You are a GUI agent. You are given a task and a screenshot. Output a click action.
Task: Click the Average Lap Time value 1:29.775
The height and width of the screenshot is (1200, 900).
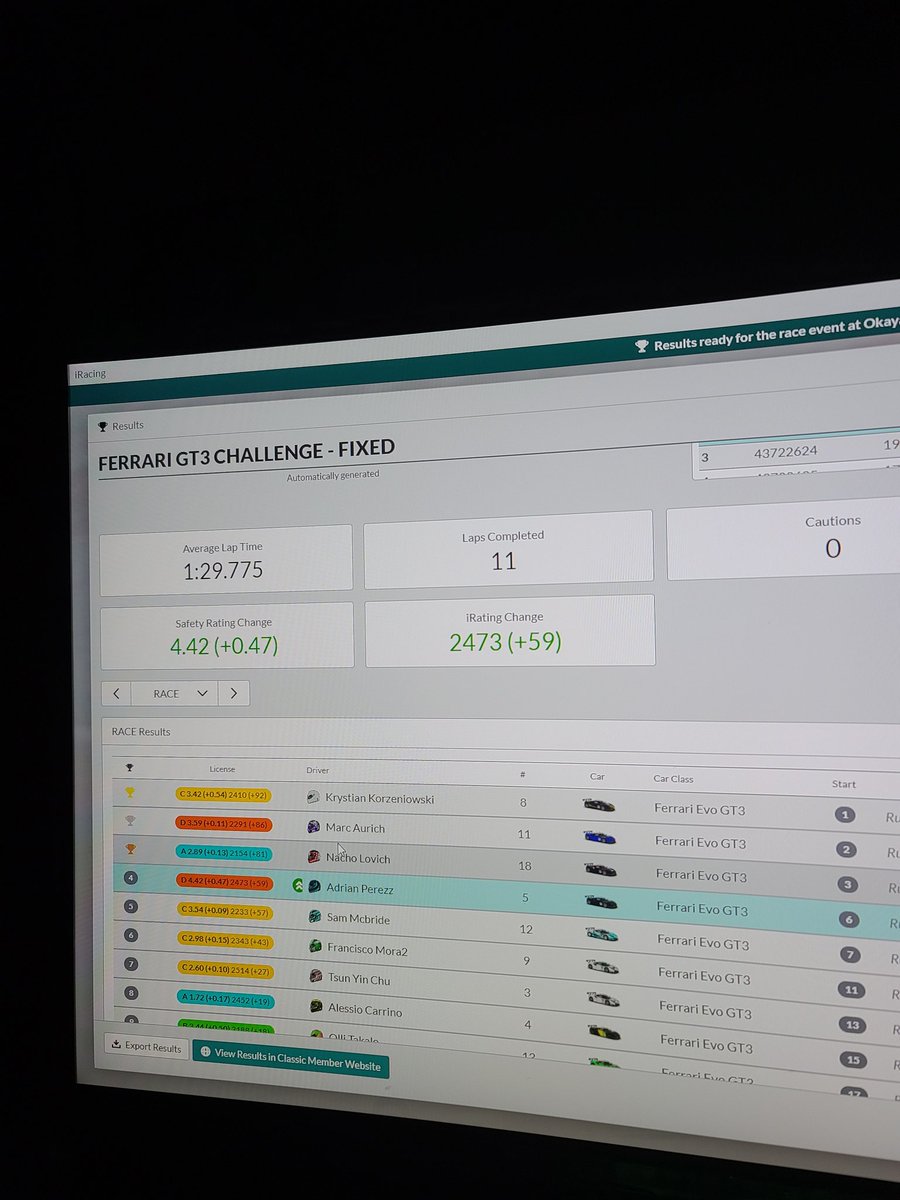pyautogui.click(x=224, y=573)
